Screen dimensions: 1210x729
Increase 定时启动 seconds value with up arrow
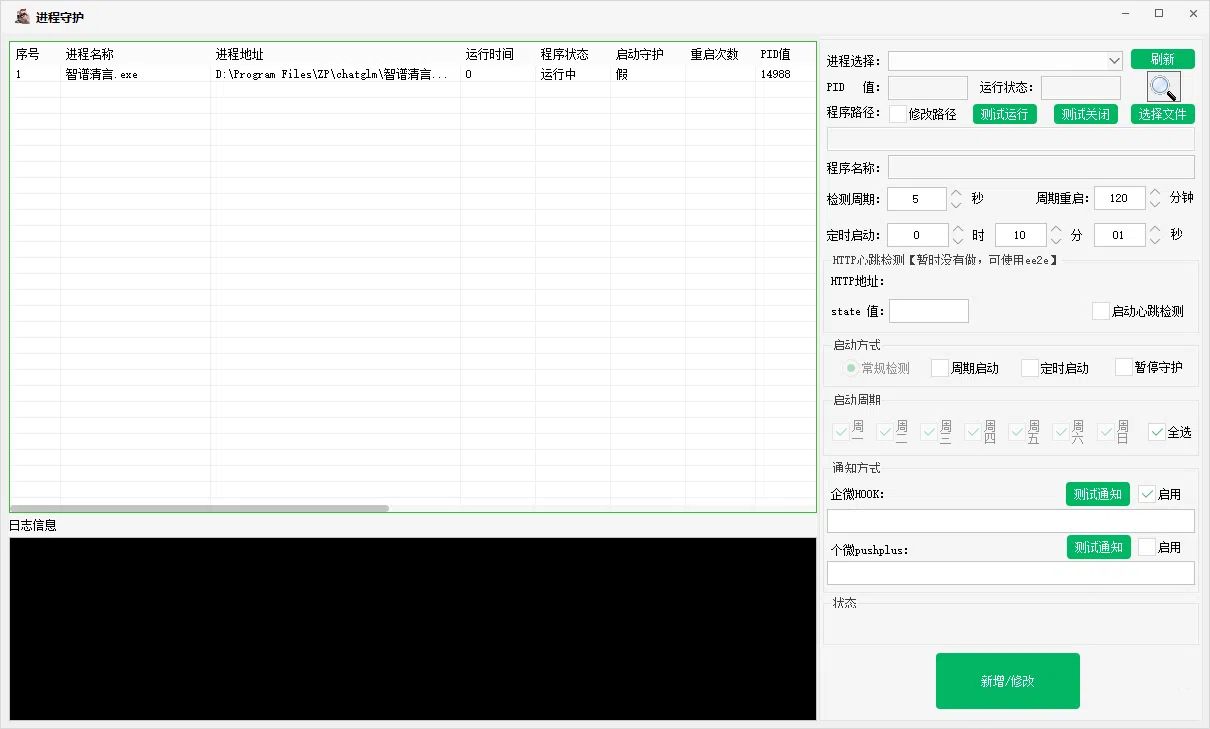[1155, 230]
